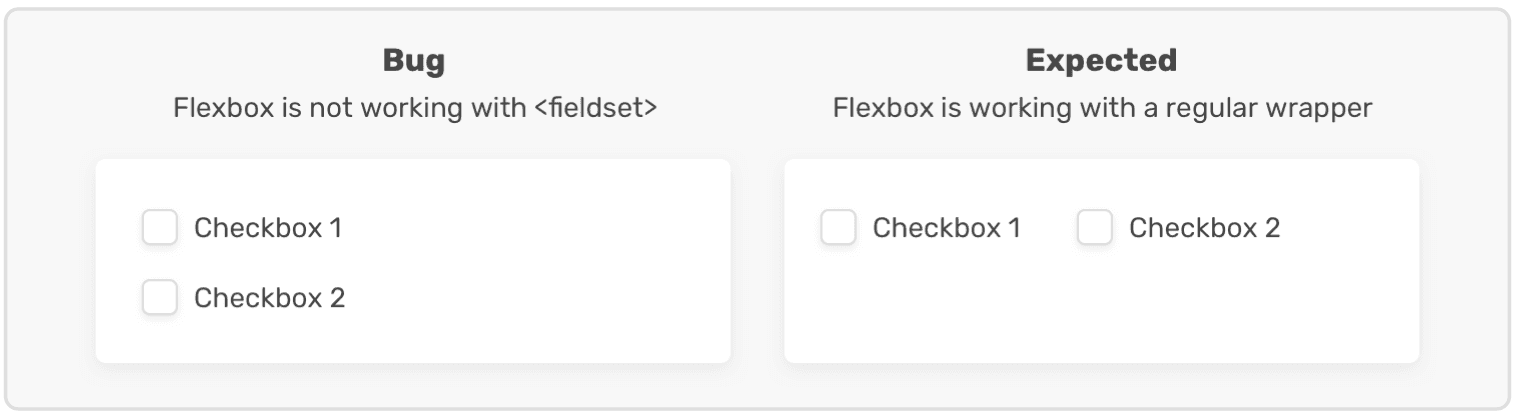Check Checkbox 1 in the Bug panel
1518x420 pixels.
point(160,228)
